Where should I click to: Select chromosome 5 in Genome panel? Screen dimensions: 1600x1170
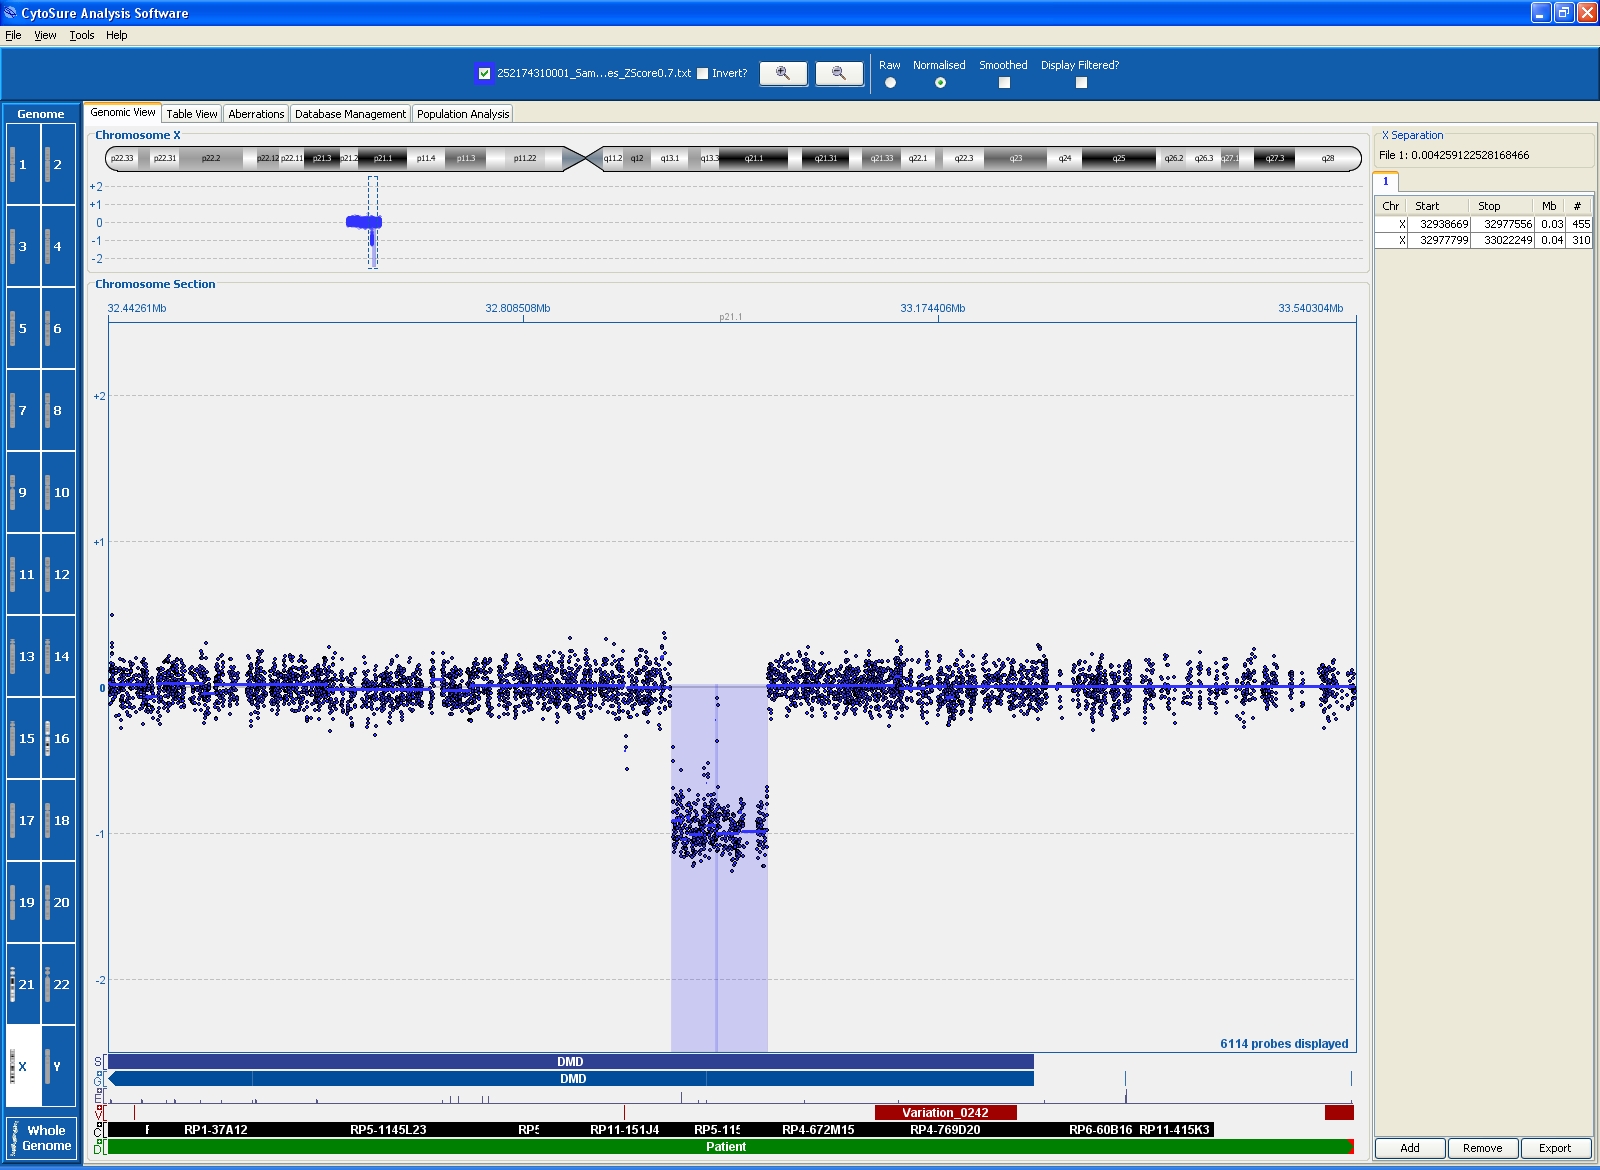click(23, 328)
